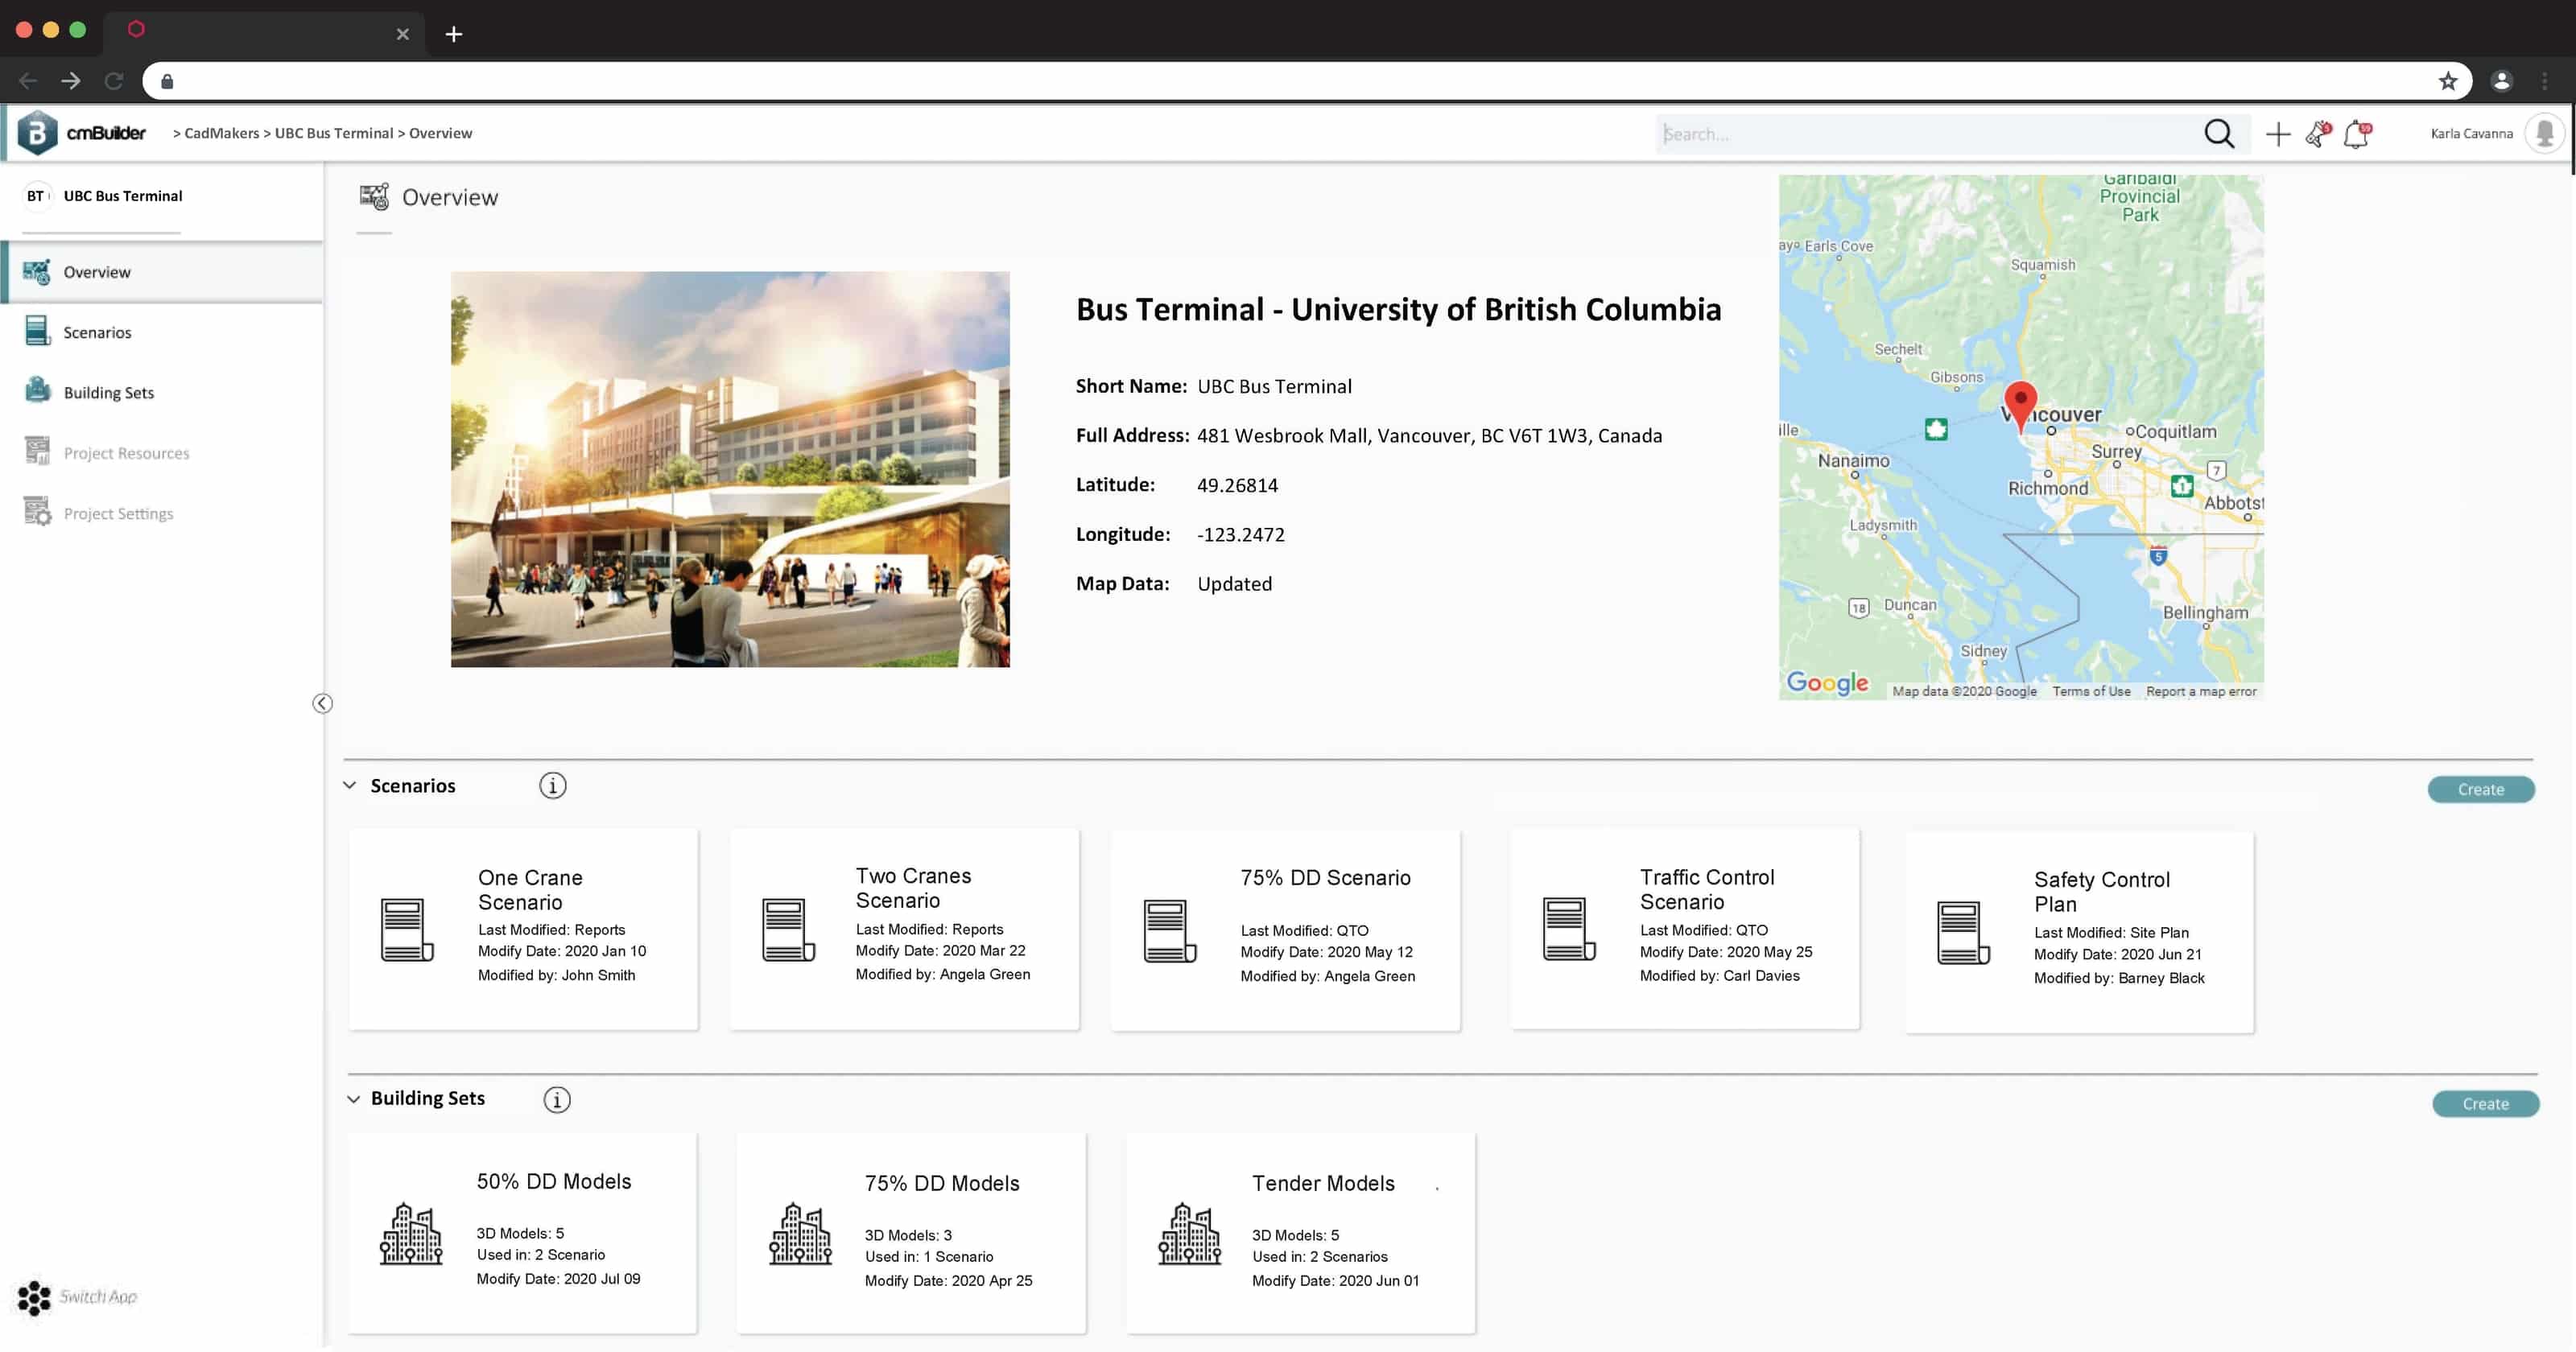Open the Karla Cavanna profile avatar
The height and width of the screenshot is (1352, 2576).
2545,133
